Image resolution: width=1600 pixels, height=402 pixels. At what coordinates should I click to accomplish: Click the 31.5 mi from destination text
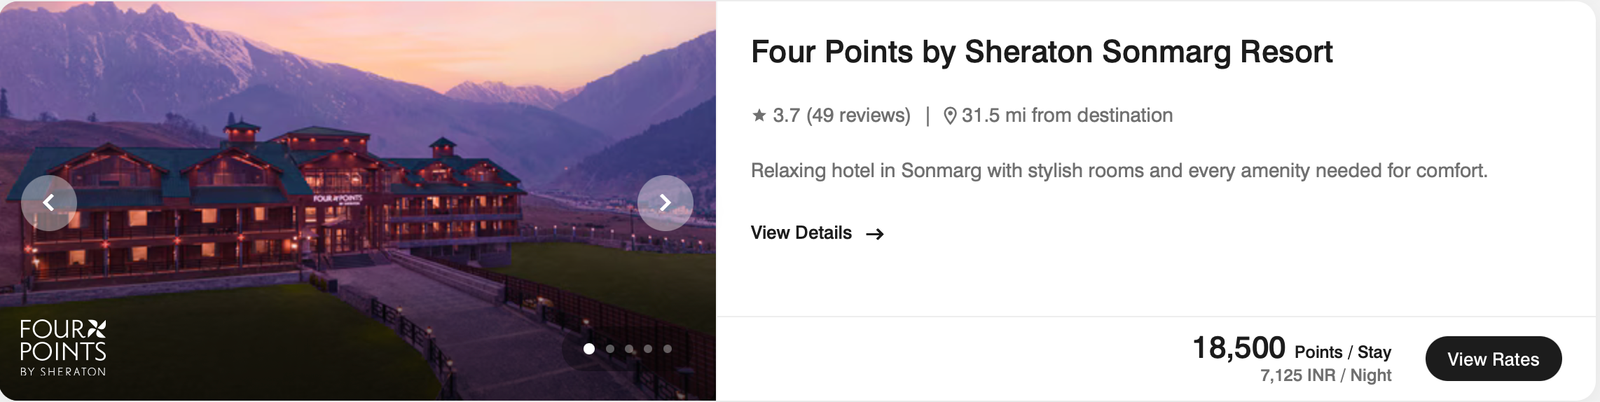point(1067,116)
